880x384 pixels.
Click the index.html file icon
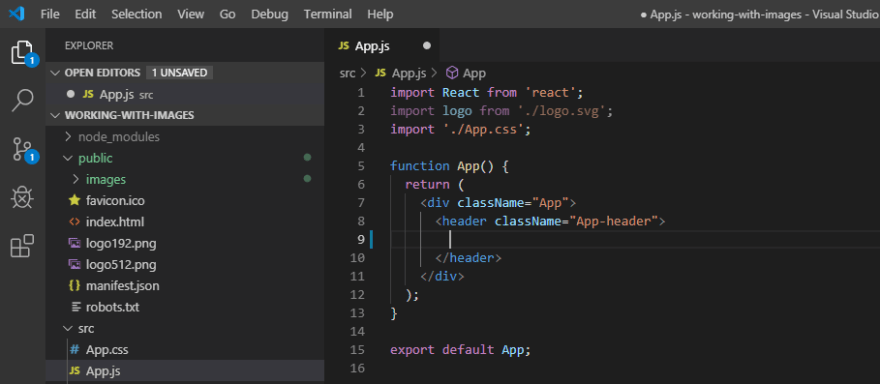point(74,222)
